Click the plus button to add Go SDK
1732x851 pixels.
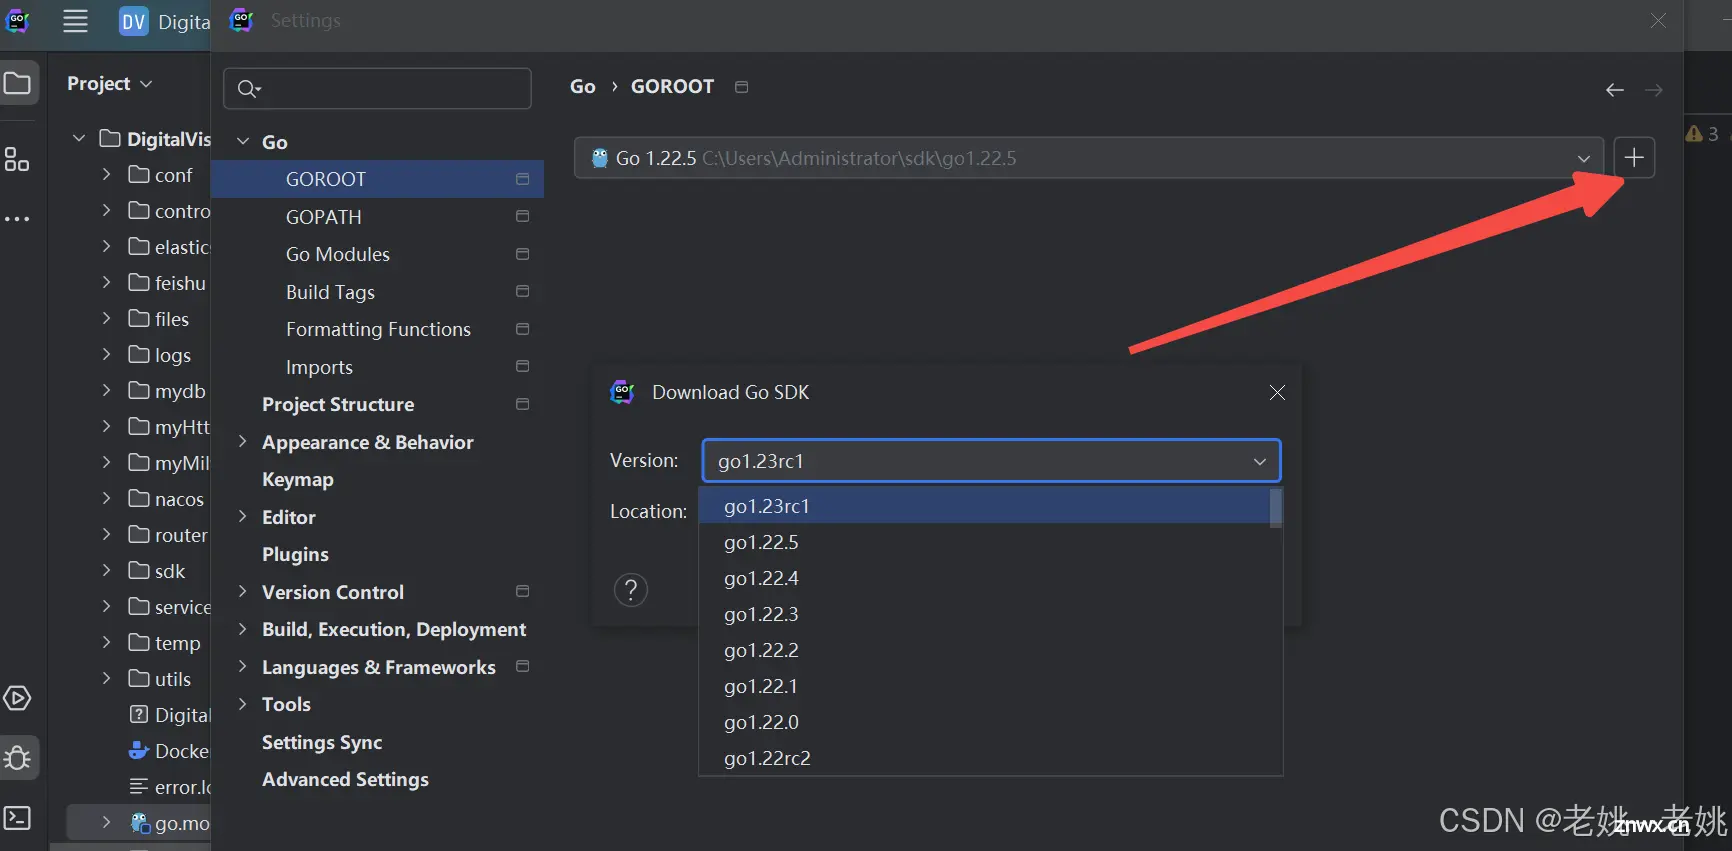point(1634,158)
